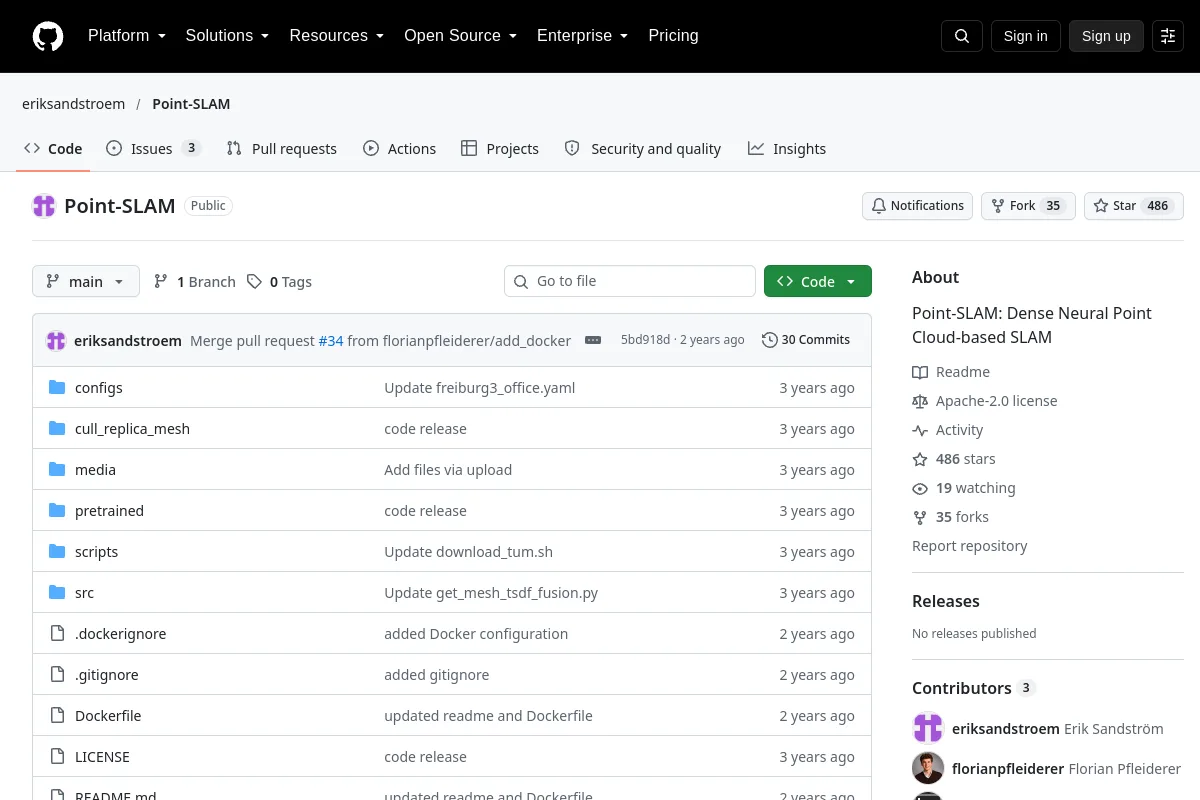The width and height of the screenshot is (1200, 800).
Task: Click the stars icon in About
Action: tap(920, 459)
